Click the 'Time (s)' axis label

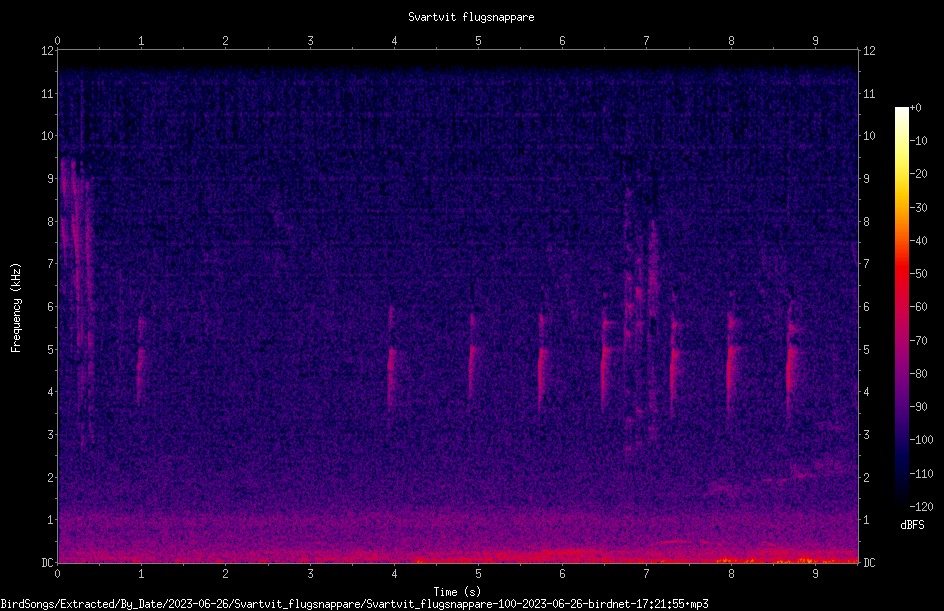click(x=458, y=592)
